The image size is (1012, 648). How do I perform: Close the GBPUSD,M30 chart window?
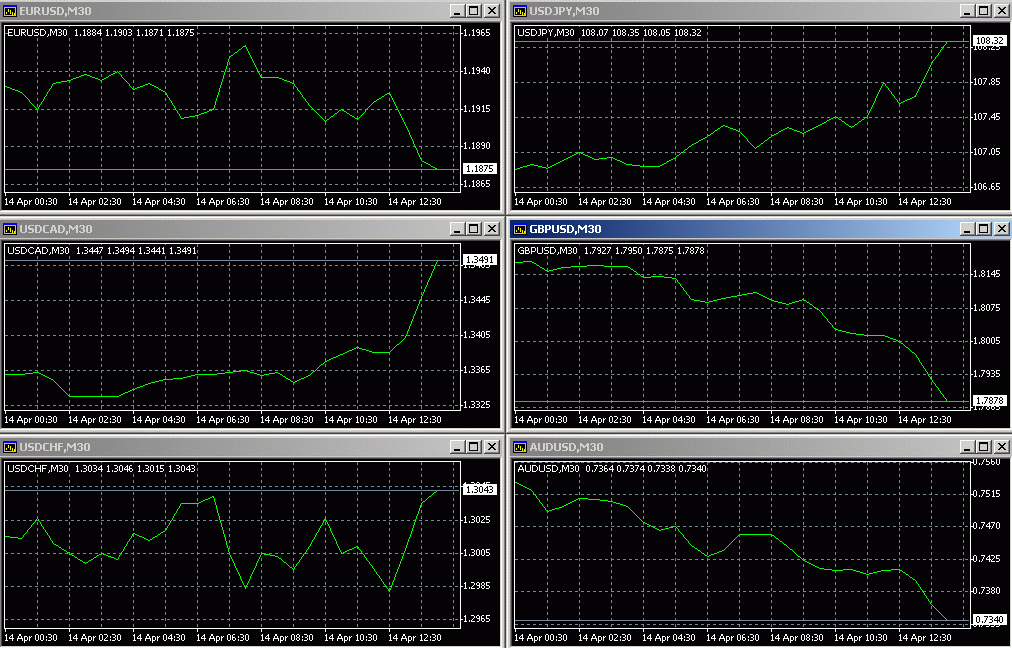[x=1002, y=229]
